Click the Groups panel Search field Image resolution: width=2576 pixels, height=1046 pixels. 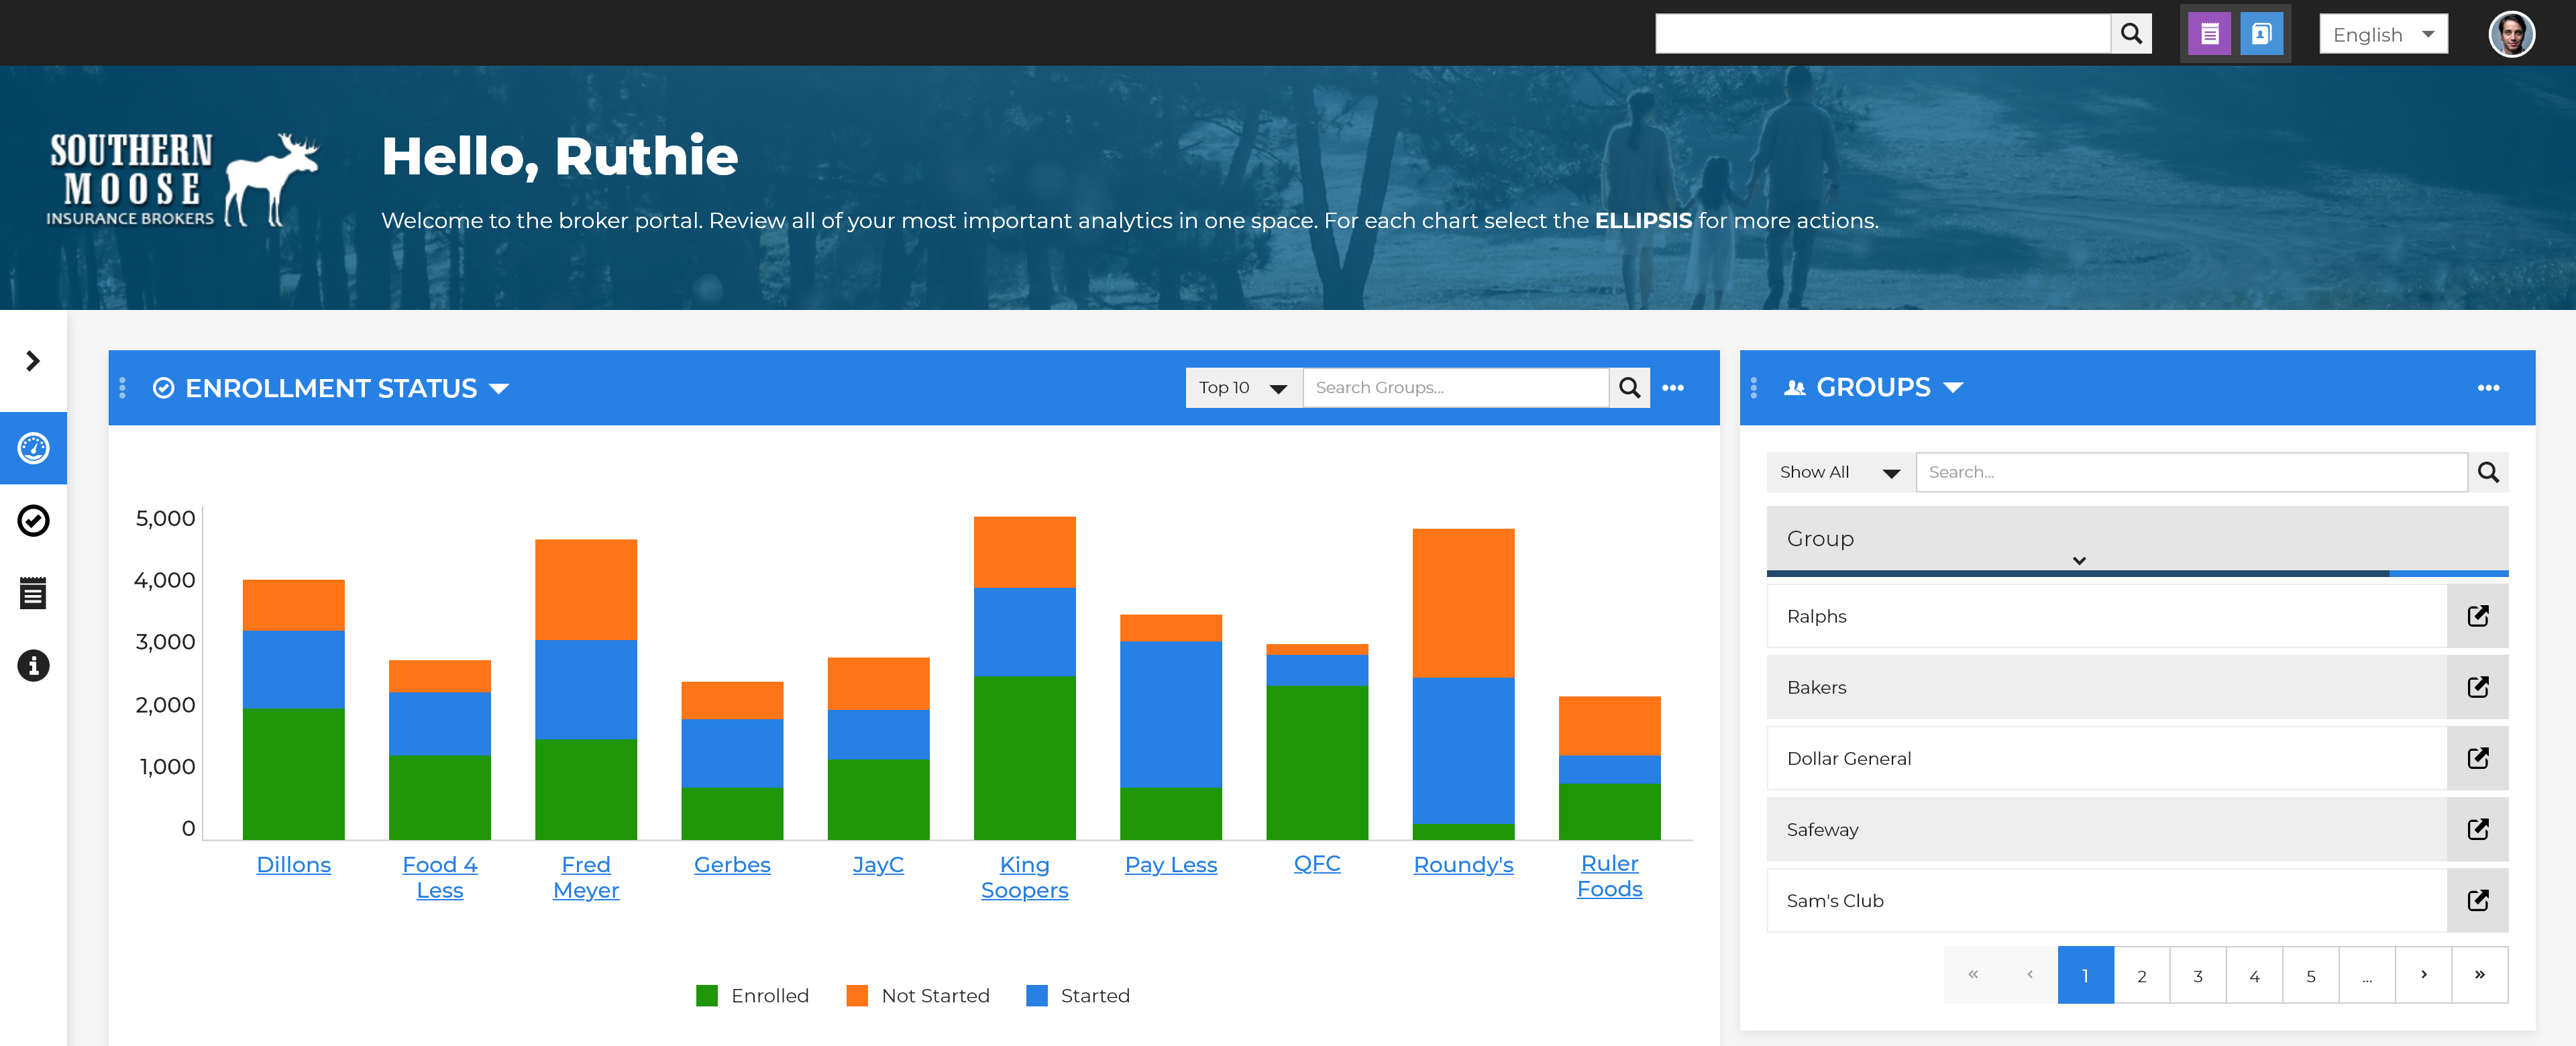click(2191, 472)
